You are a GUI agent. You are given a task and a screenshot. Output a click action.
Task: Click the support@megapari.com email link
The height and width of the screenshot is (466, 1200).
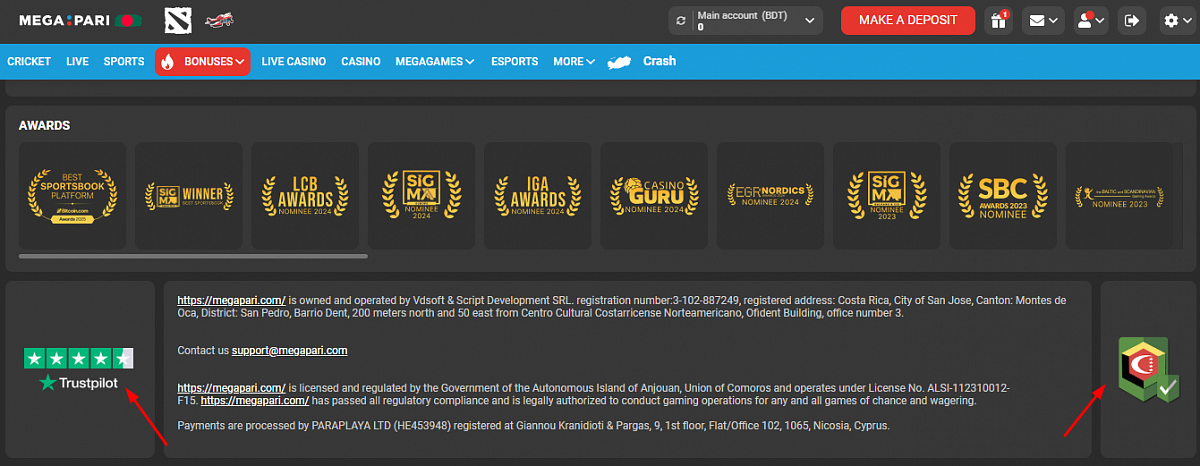pyautogui.click(x=289, y=351)
